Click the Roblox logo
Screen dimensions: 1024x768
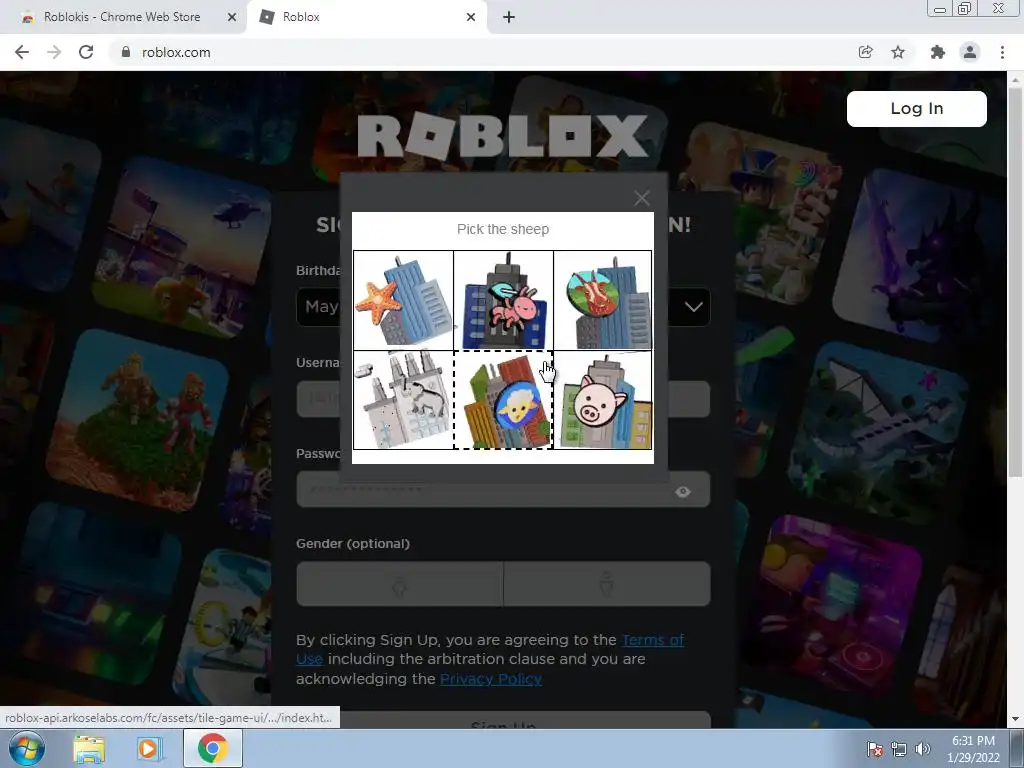(x=503, y=136)
